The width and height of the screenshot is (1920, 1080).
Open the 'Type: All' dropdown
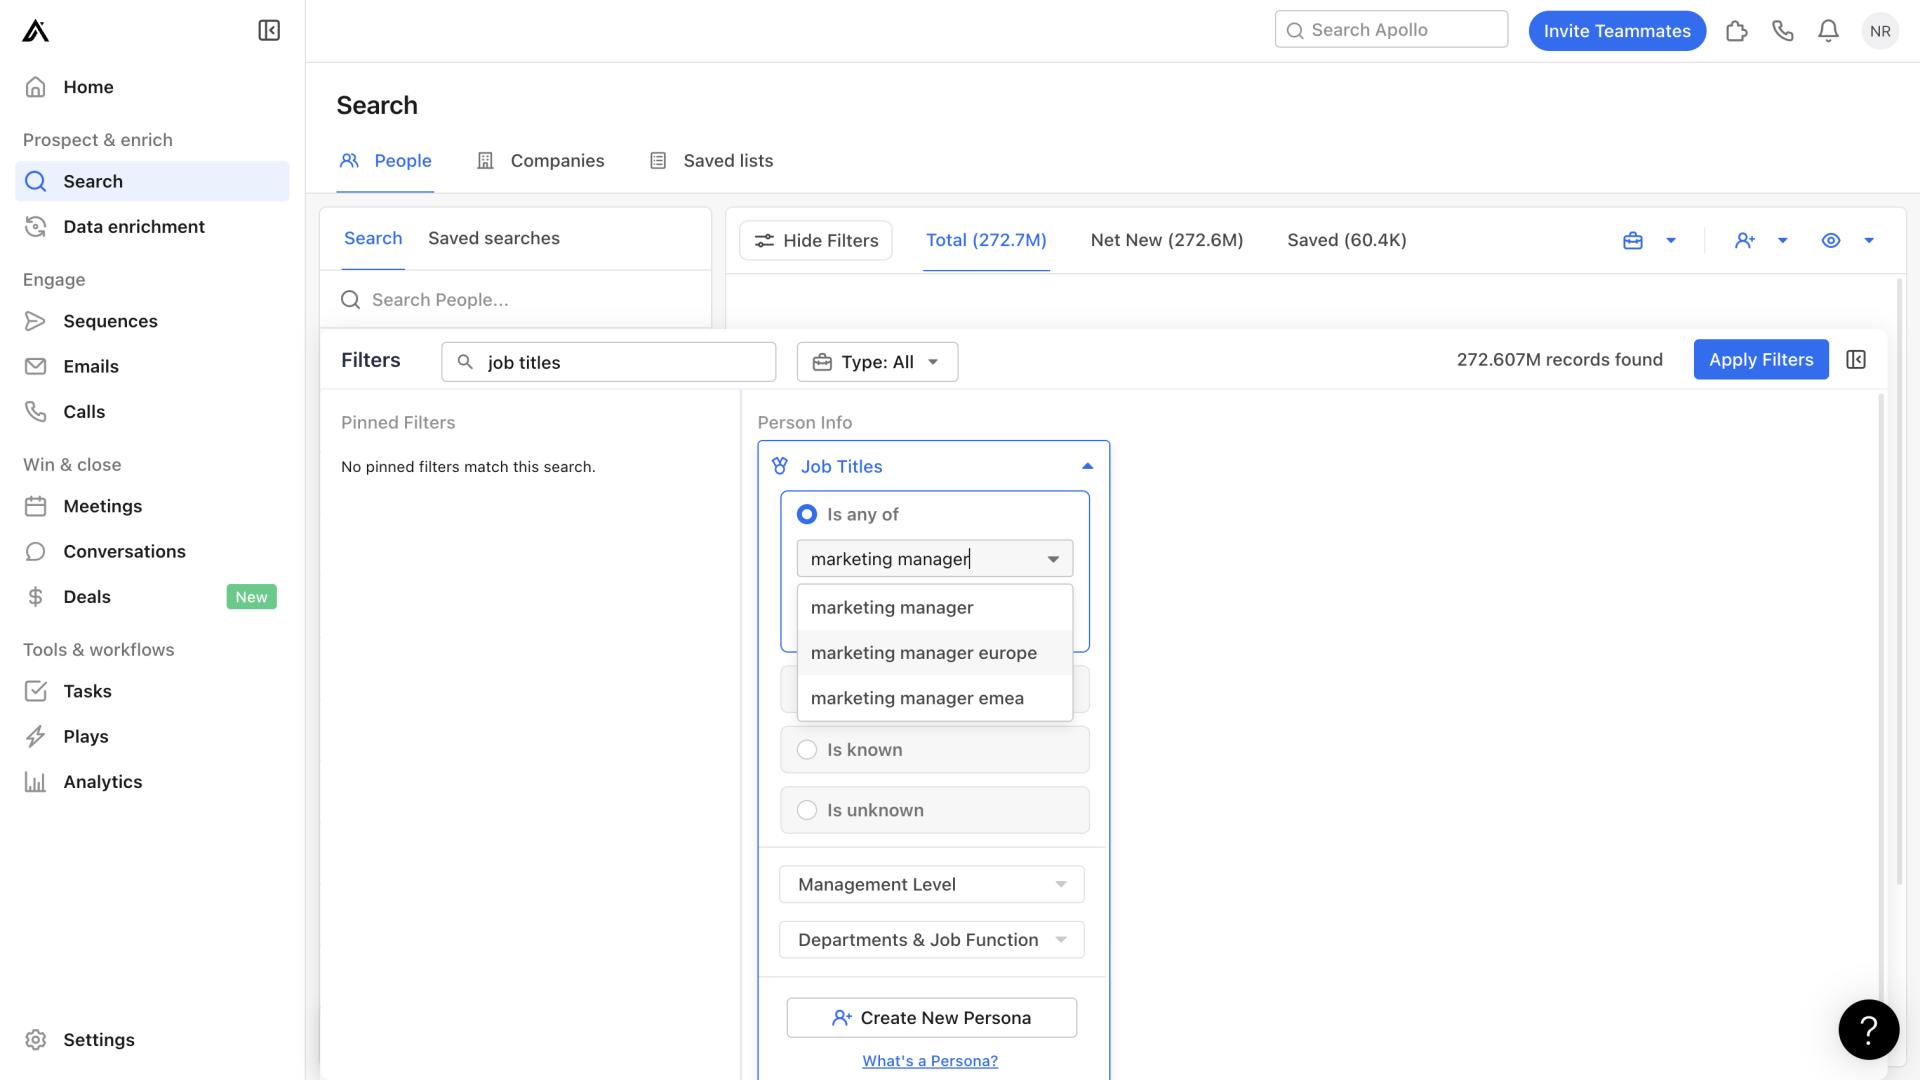click(877, 362)
